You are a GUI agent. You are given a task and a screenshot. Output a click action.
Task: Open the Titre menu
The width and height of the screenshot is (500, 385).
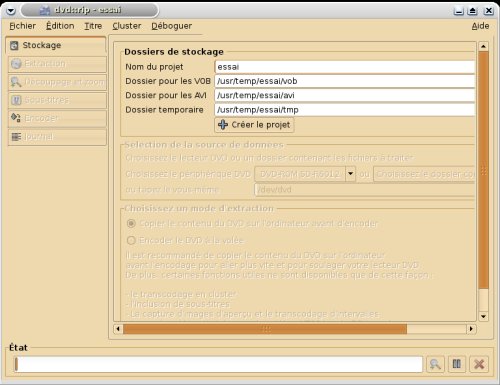point(93,26)
